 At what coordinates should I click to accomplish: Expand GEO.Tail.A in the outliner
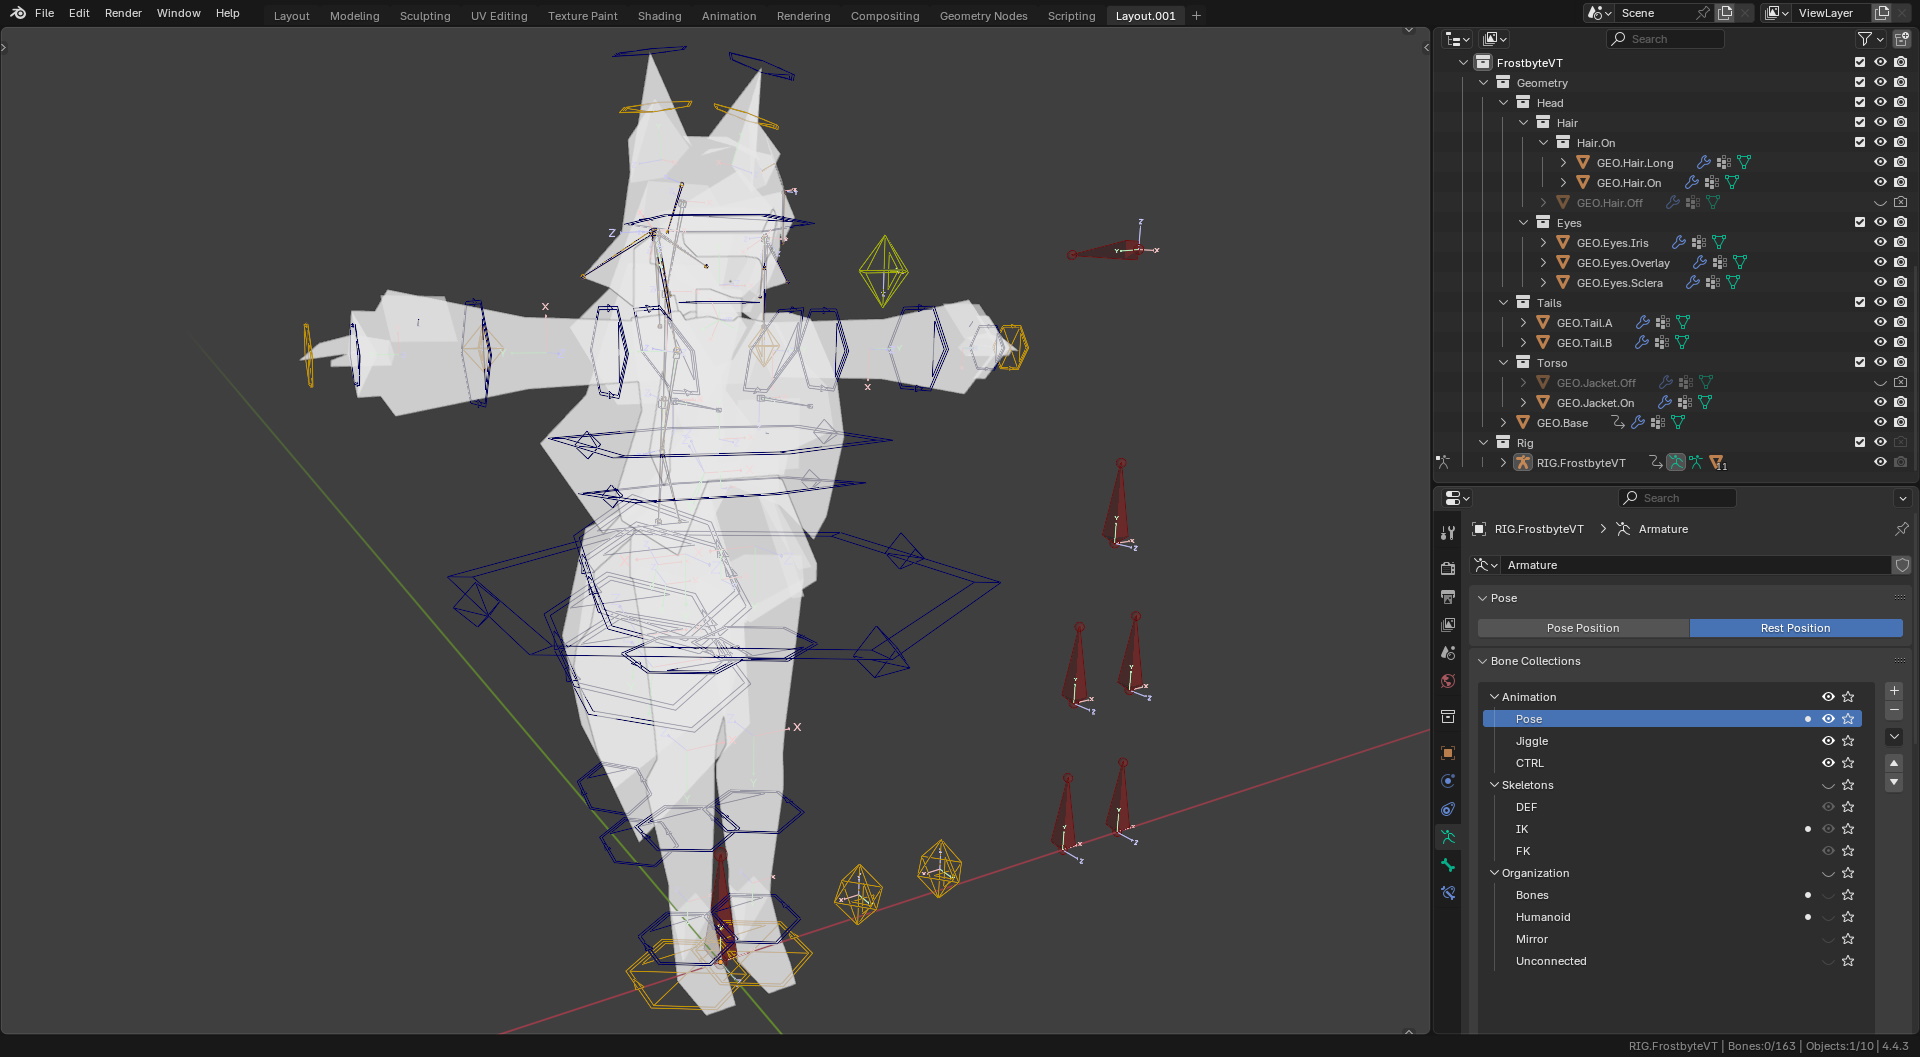point(1524,322)
